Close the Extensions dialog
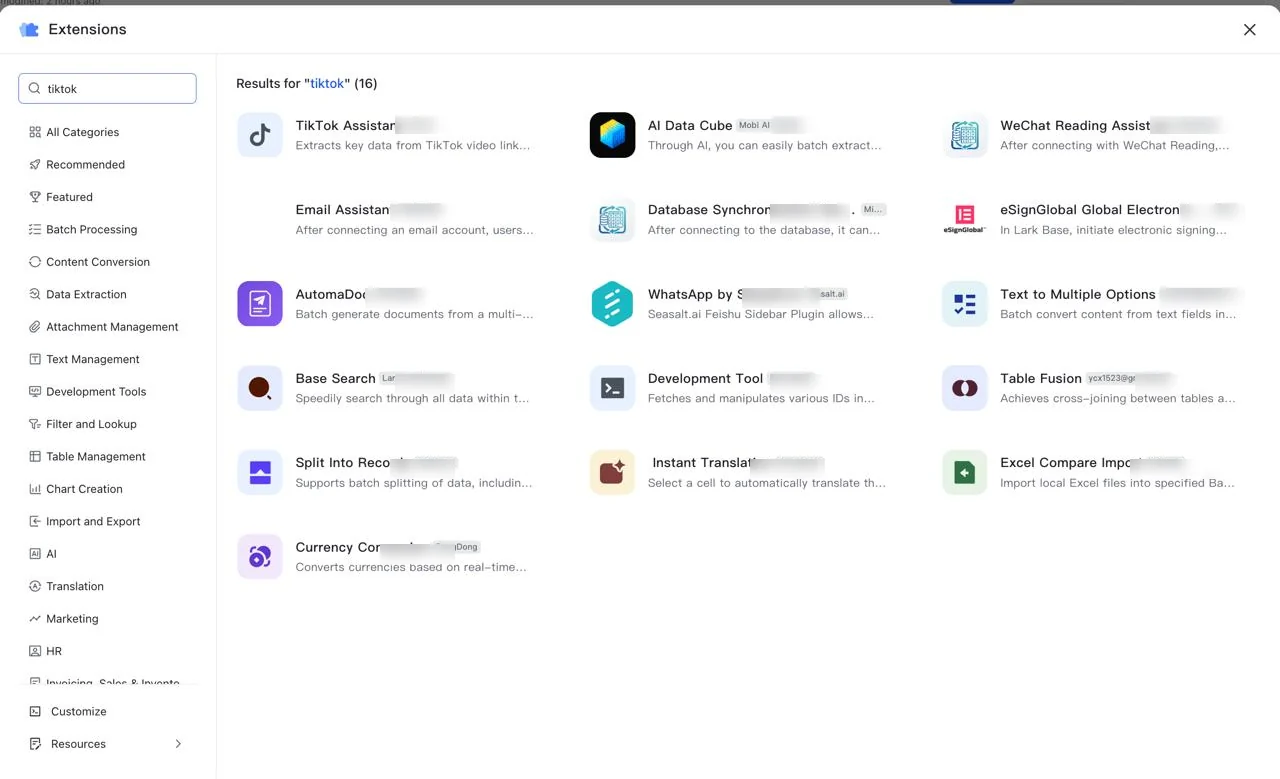This screenshot has height=779, width=1280. click(1250, 30)
